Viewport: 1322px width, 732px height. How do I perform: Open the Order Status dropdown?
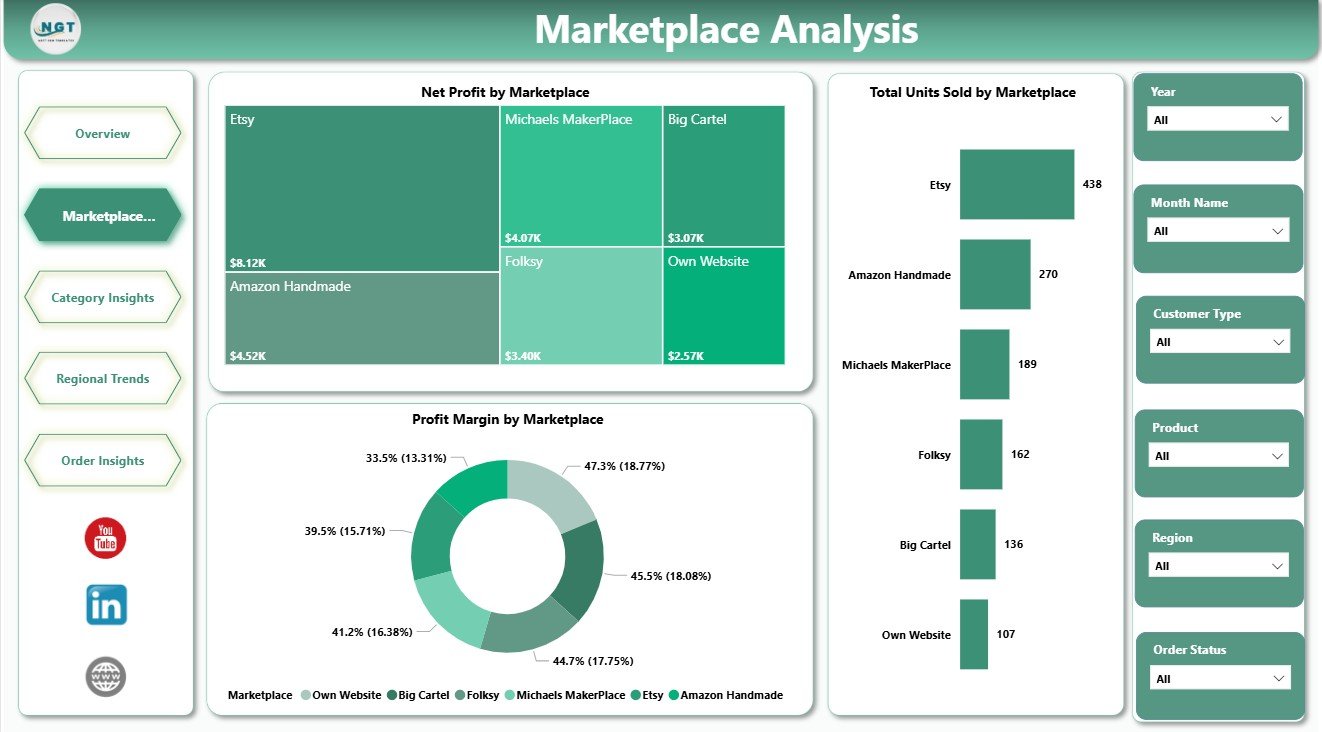tap(1219, 679)
